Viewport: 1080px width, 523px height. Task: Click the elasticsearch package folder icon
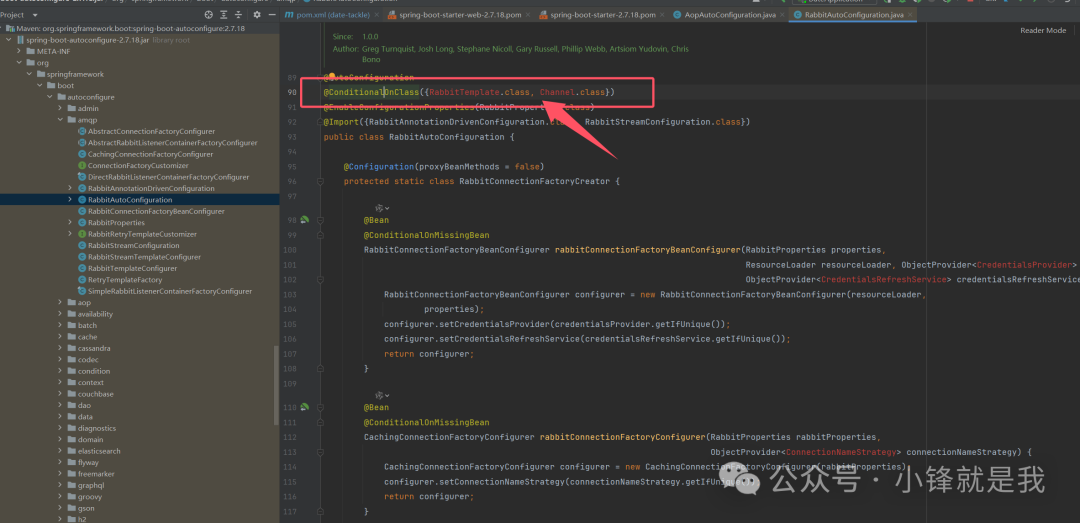point(71,451)
